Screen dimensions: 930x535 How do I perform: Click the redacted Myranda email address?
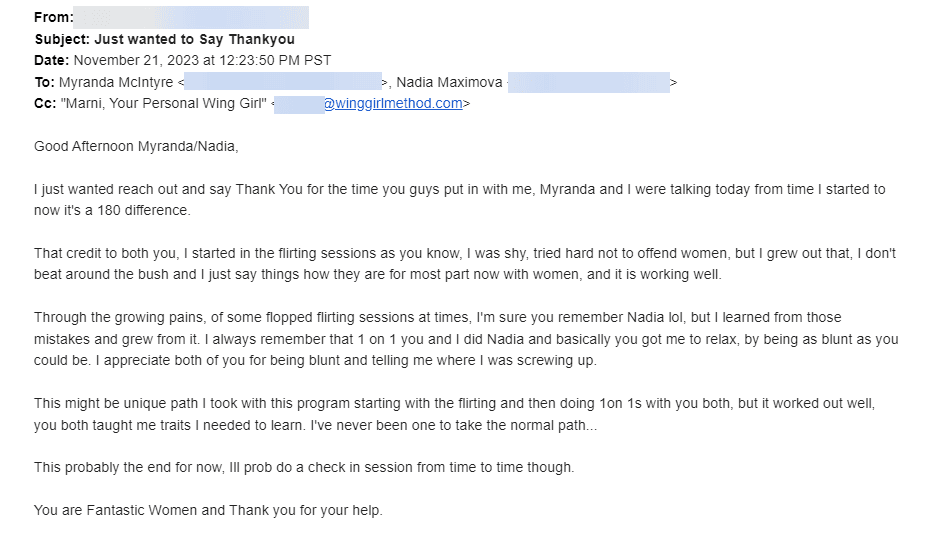pos(283,82)
